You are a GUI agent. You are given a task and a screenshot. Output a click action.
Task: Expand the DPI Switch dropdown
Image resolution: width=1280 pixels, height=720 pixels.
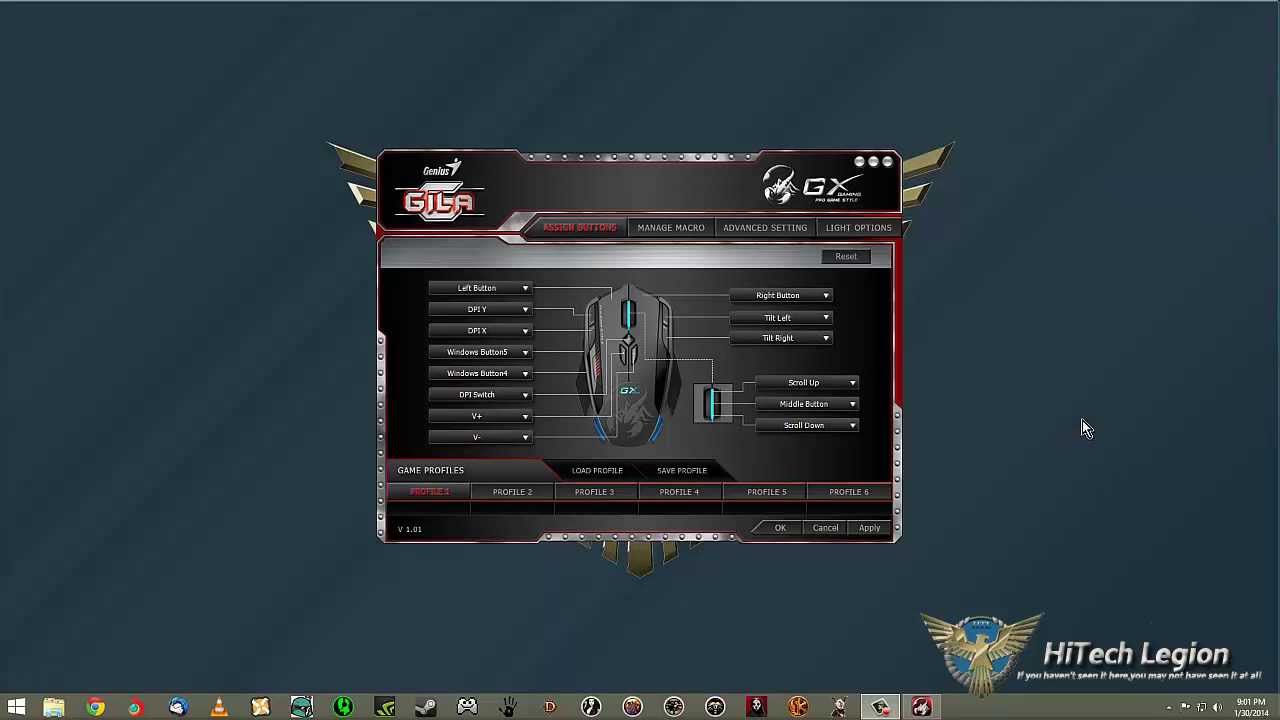(x=479, y=395)
